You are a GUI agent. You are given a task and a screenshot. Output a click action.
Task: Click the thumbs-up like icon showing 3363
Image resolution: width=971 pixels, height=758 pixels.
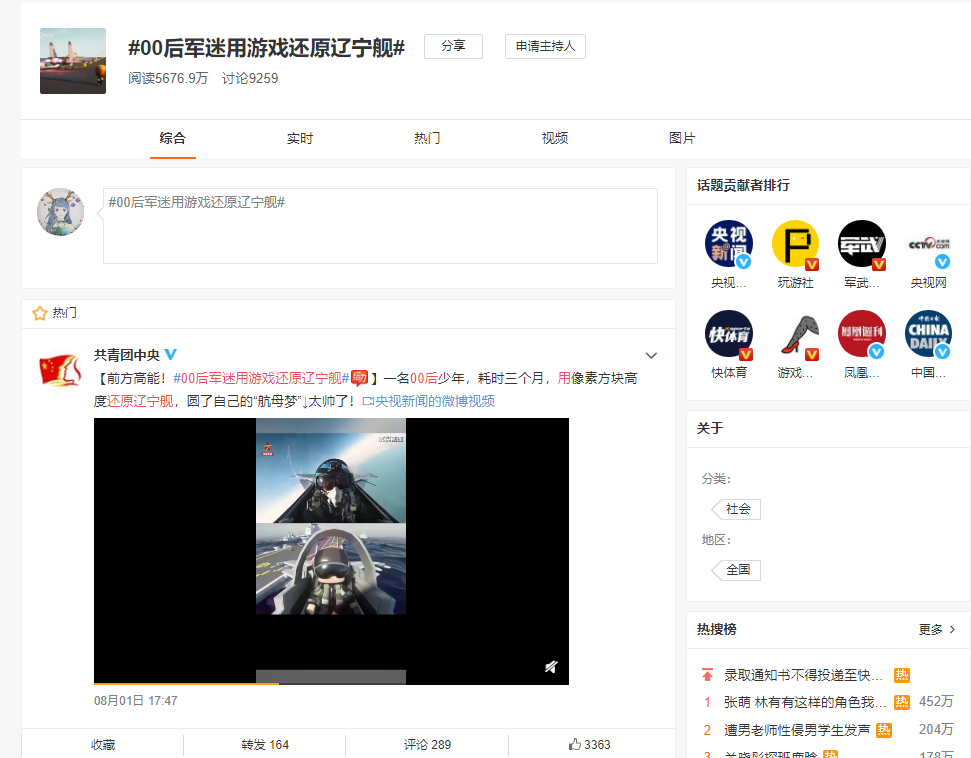(575, 744)
